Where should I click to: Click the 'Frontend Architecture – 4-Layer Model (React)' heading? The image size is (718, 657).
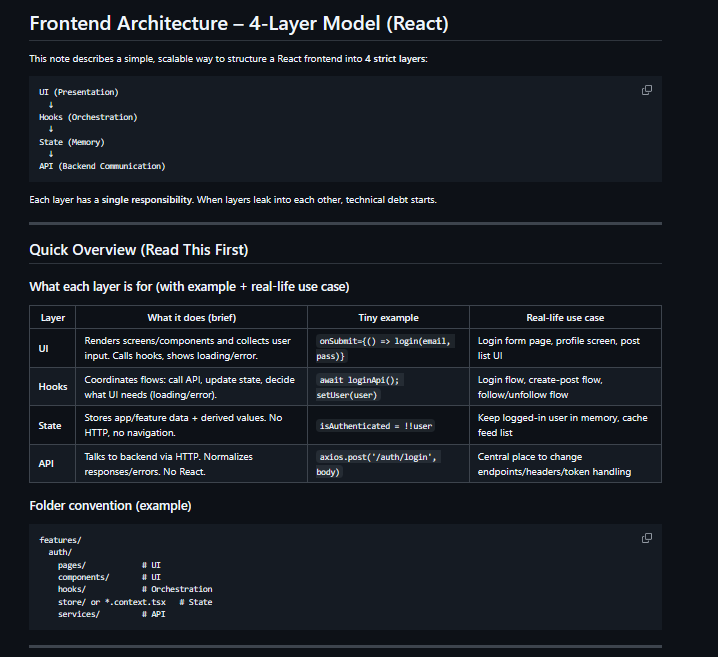(x=239, y=23)
